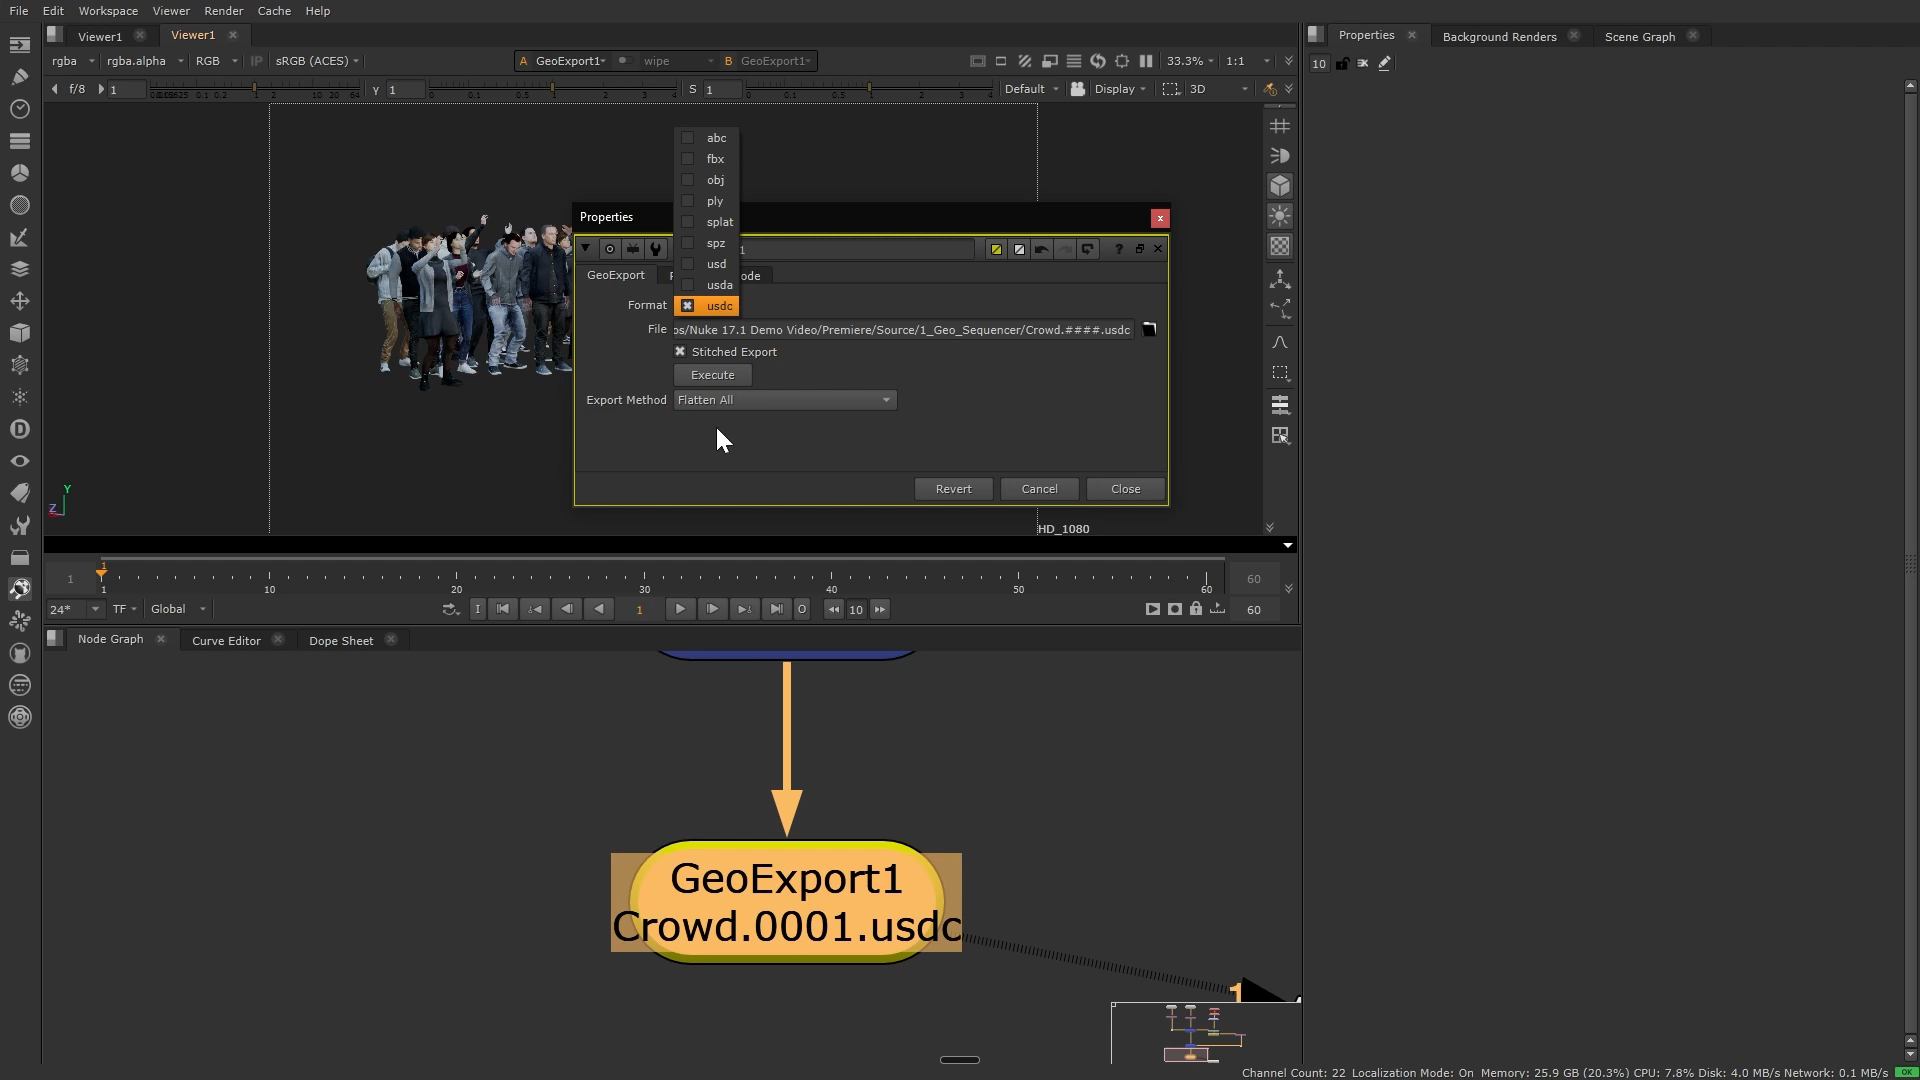This screenshot has height=1080, width=1920.
Task: Open the rgba channel layer dropdown
Action: (x=73, y=61)
